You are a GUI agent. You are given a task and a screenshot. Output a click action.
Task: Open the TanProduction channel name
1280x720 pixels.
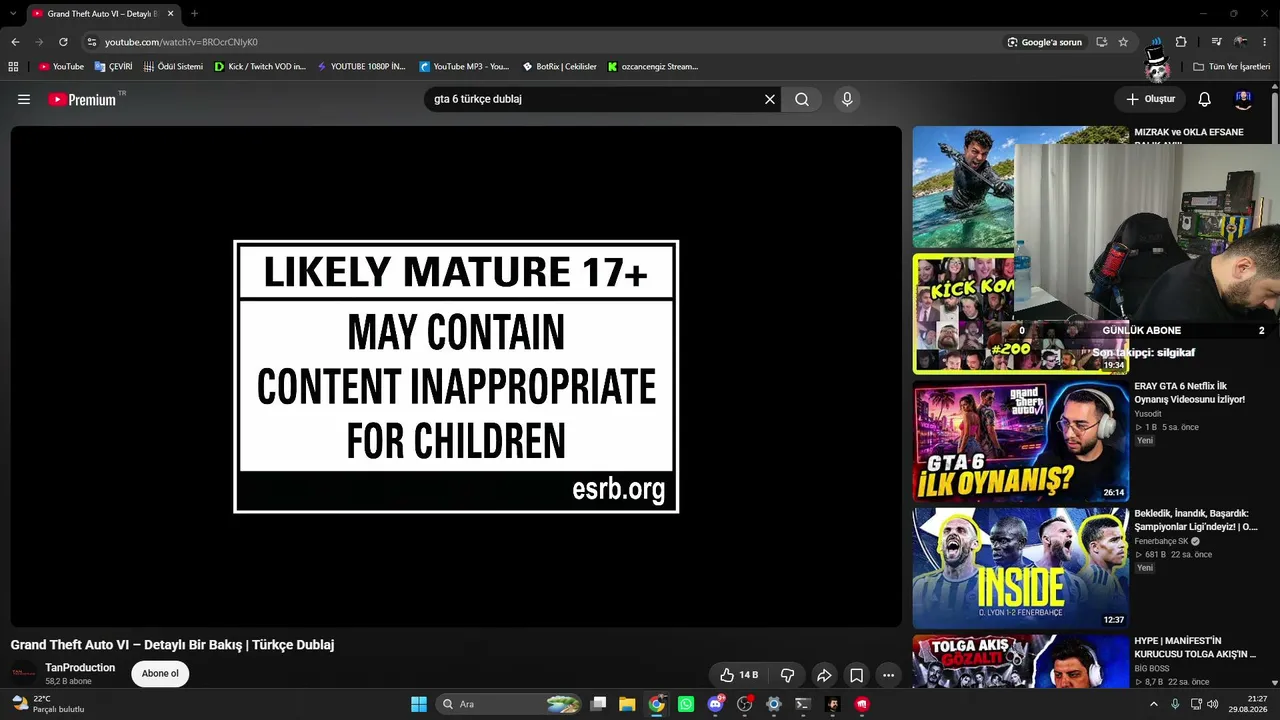tap(80, 668)
